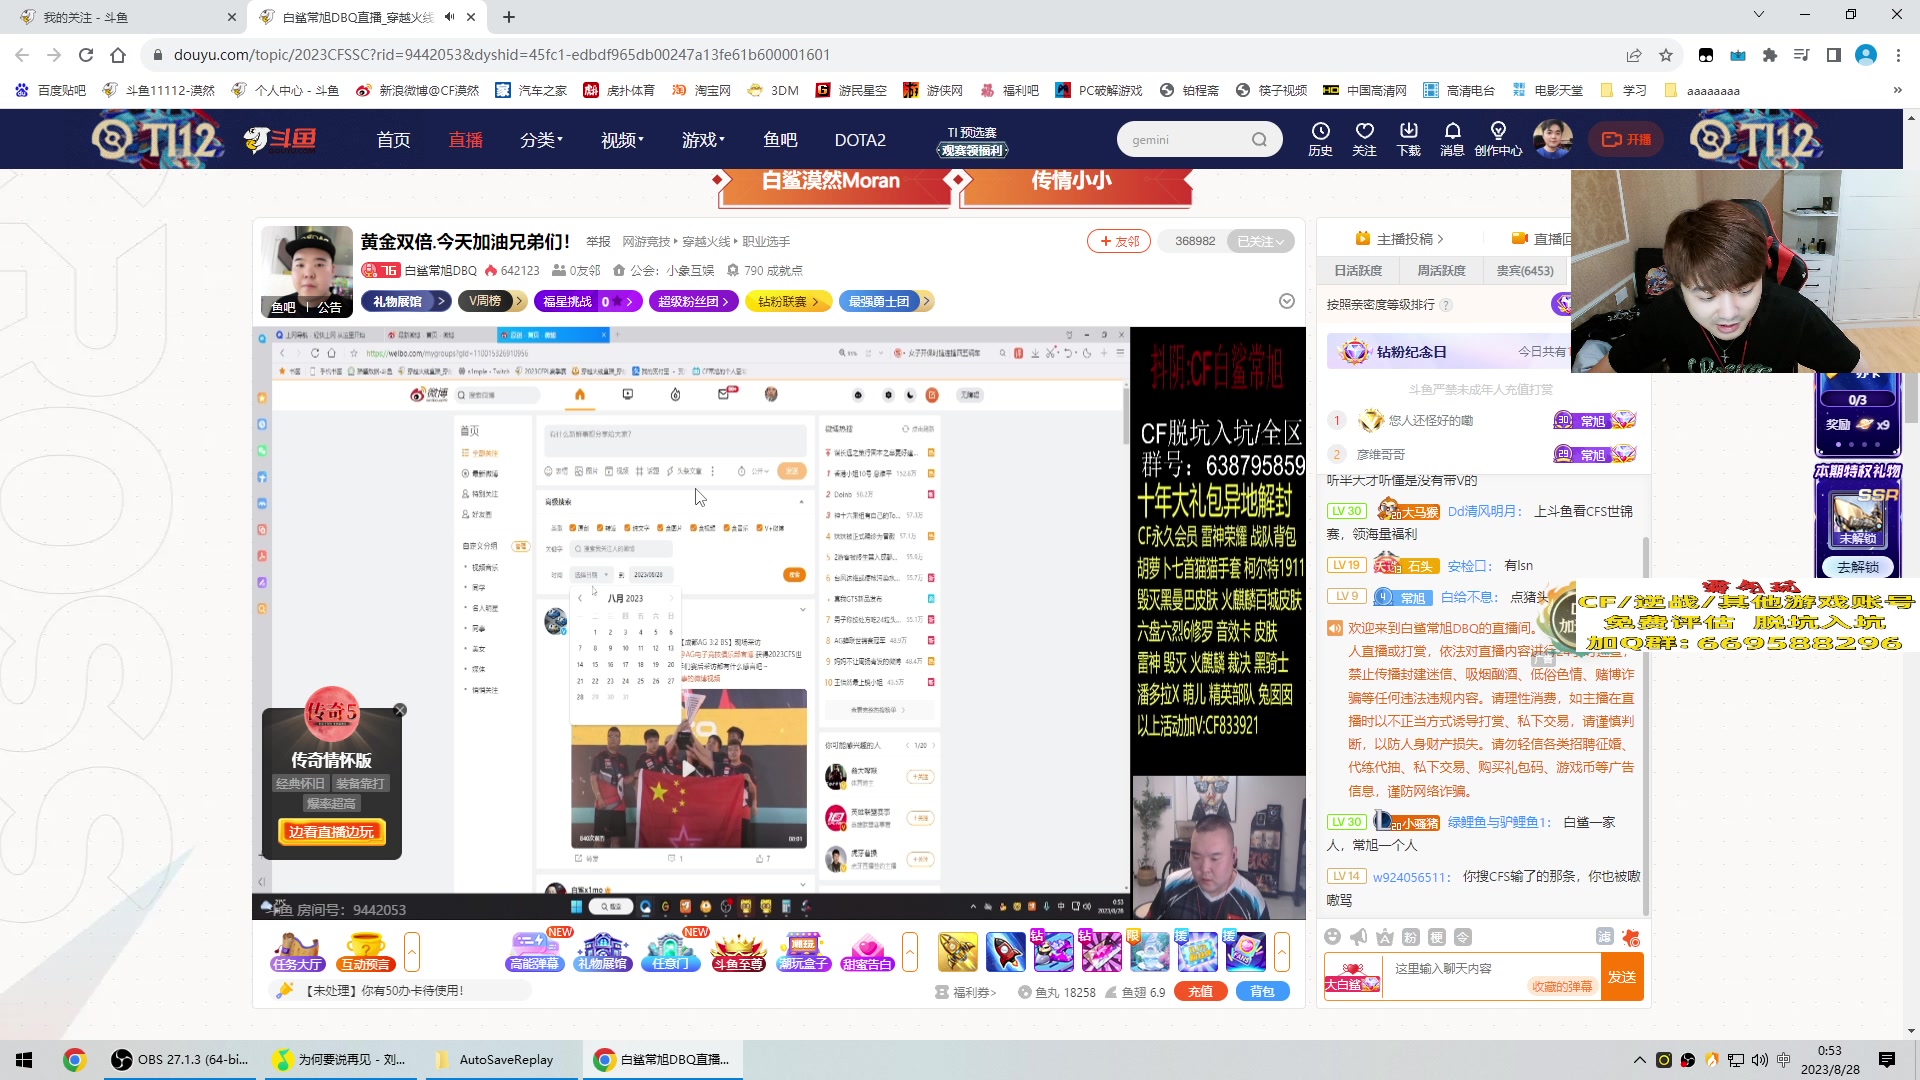1920x1080 pixels.
Task: Open OBS 27.1.3 from the taskbar
Action: pos(180,1060)
